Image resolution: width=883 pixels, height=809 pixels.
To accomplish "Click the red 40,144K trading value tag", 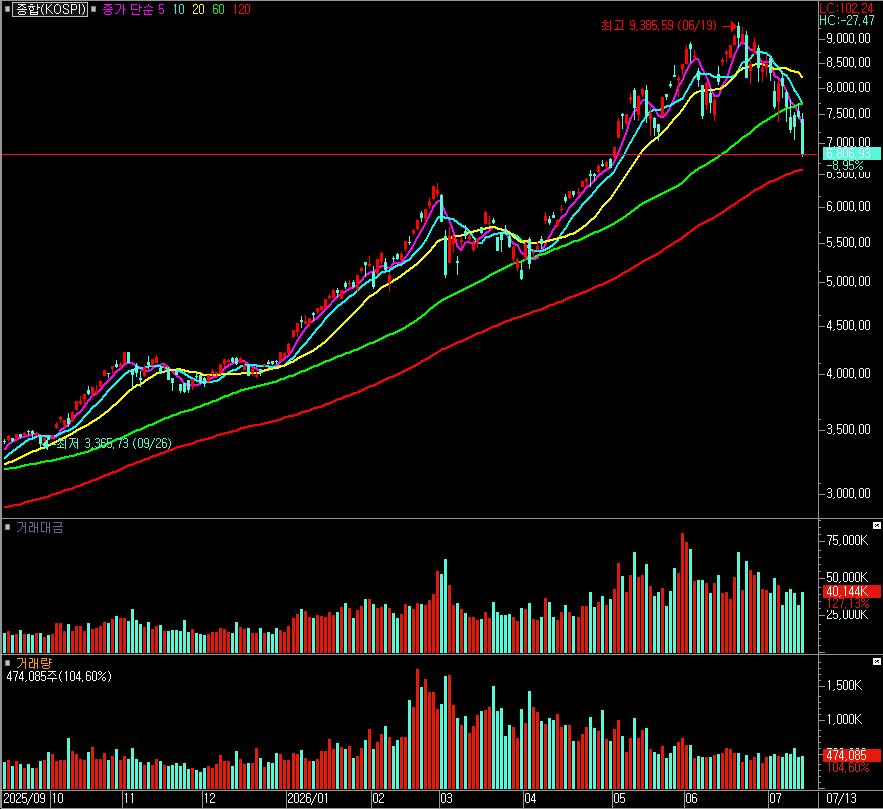I will [851, 591].
